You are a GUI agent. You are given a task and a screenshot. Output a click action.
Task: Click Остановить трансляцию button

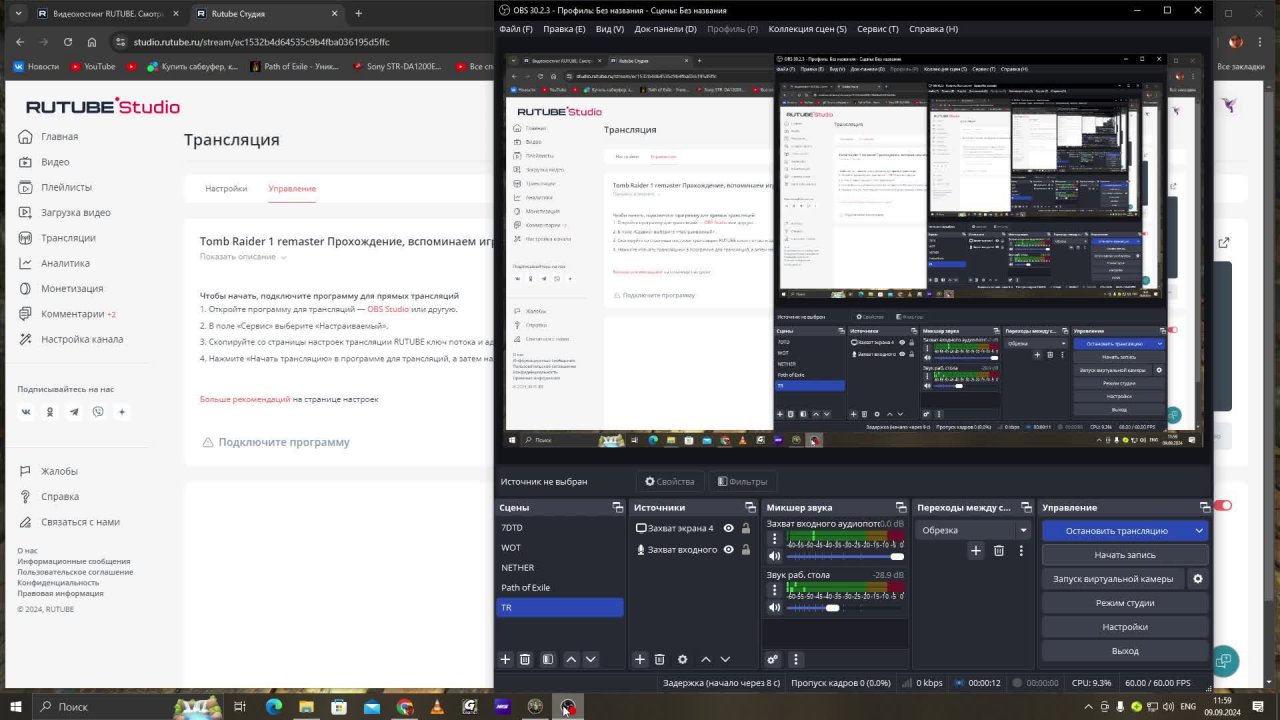(1116, 531)
